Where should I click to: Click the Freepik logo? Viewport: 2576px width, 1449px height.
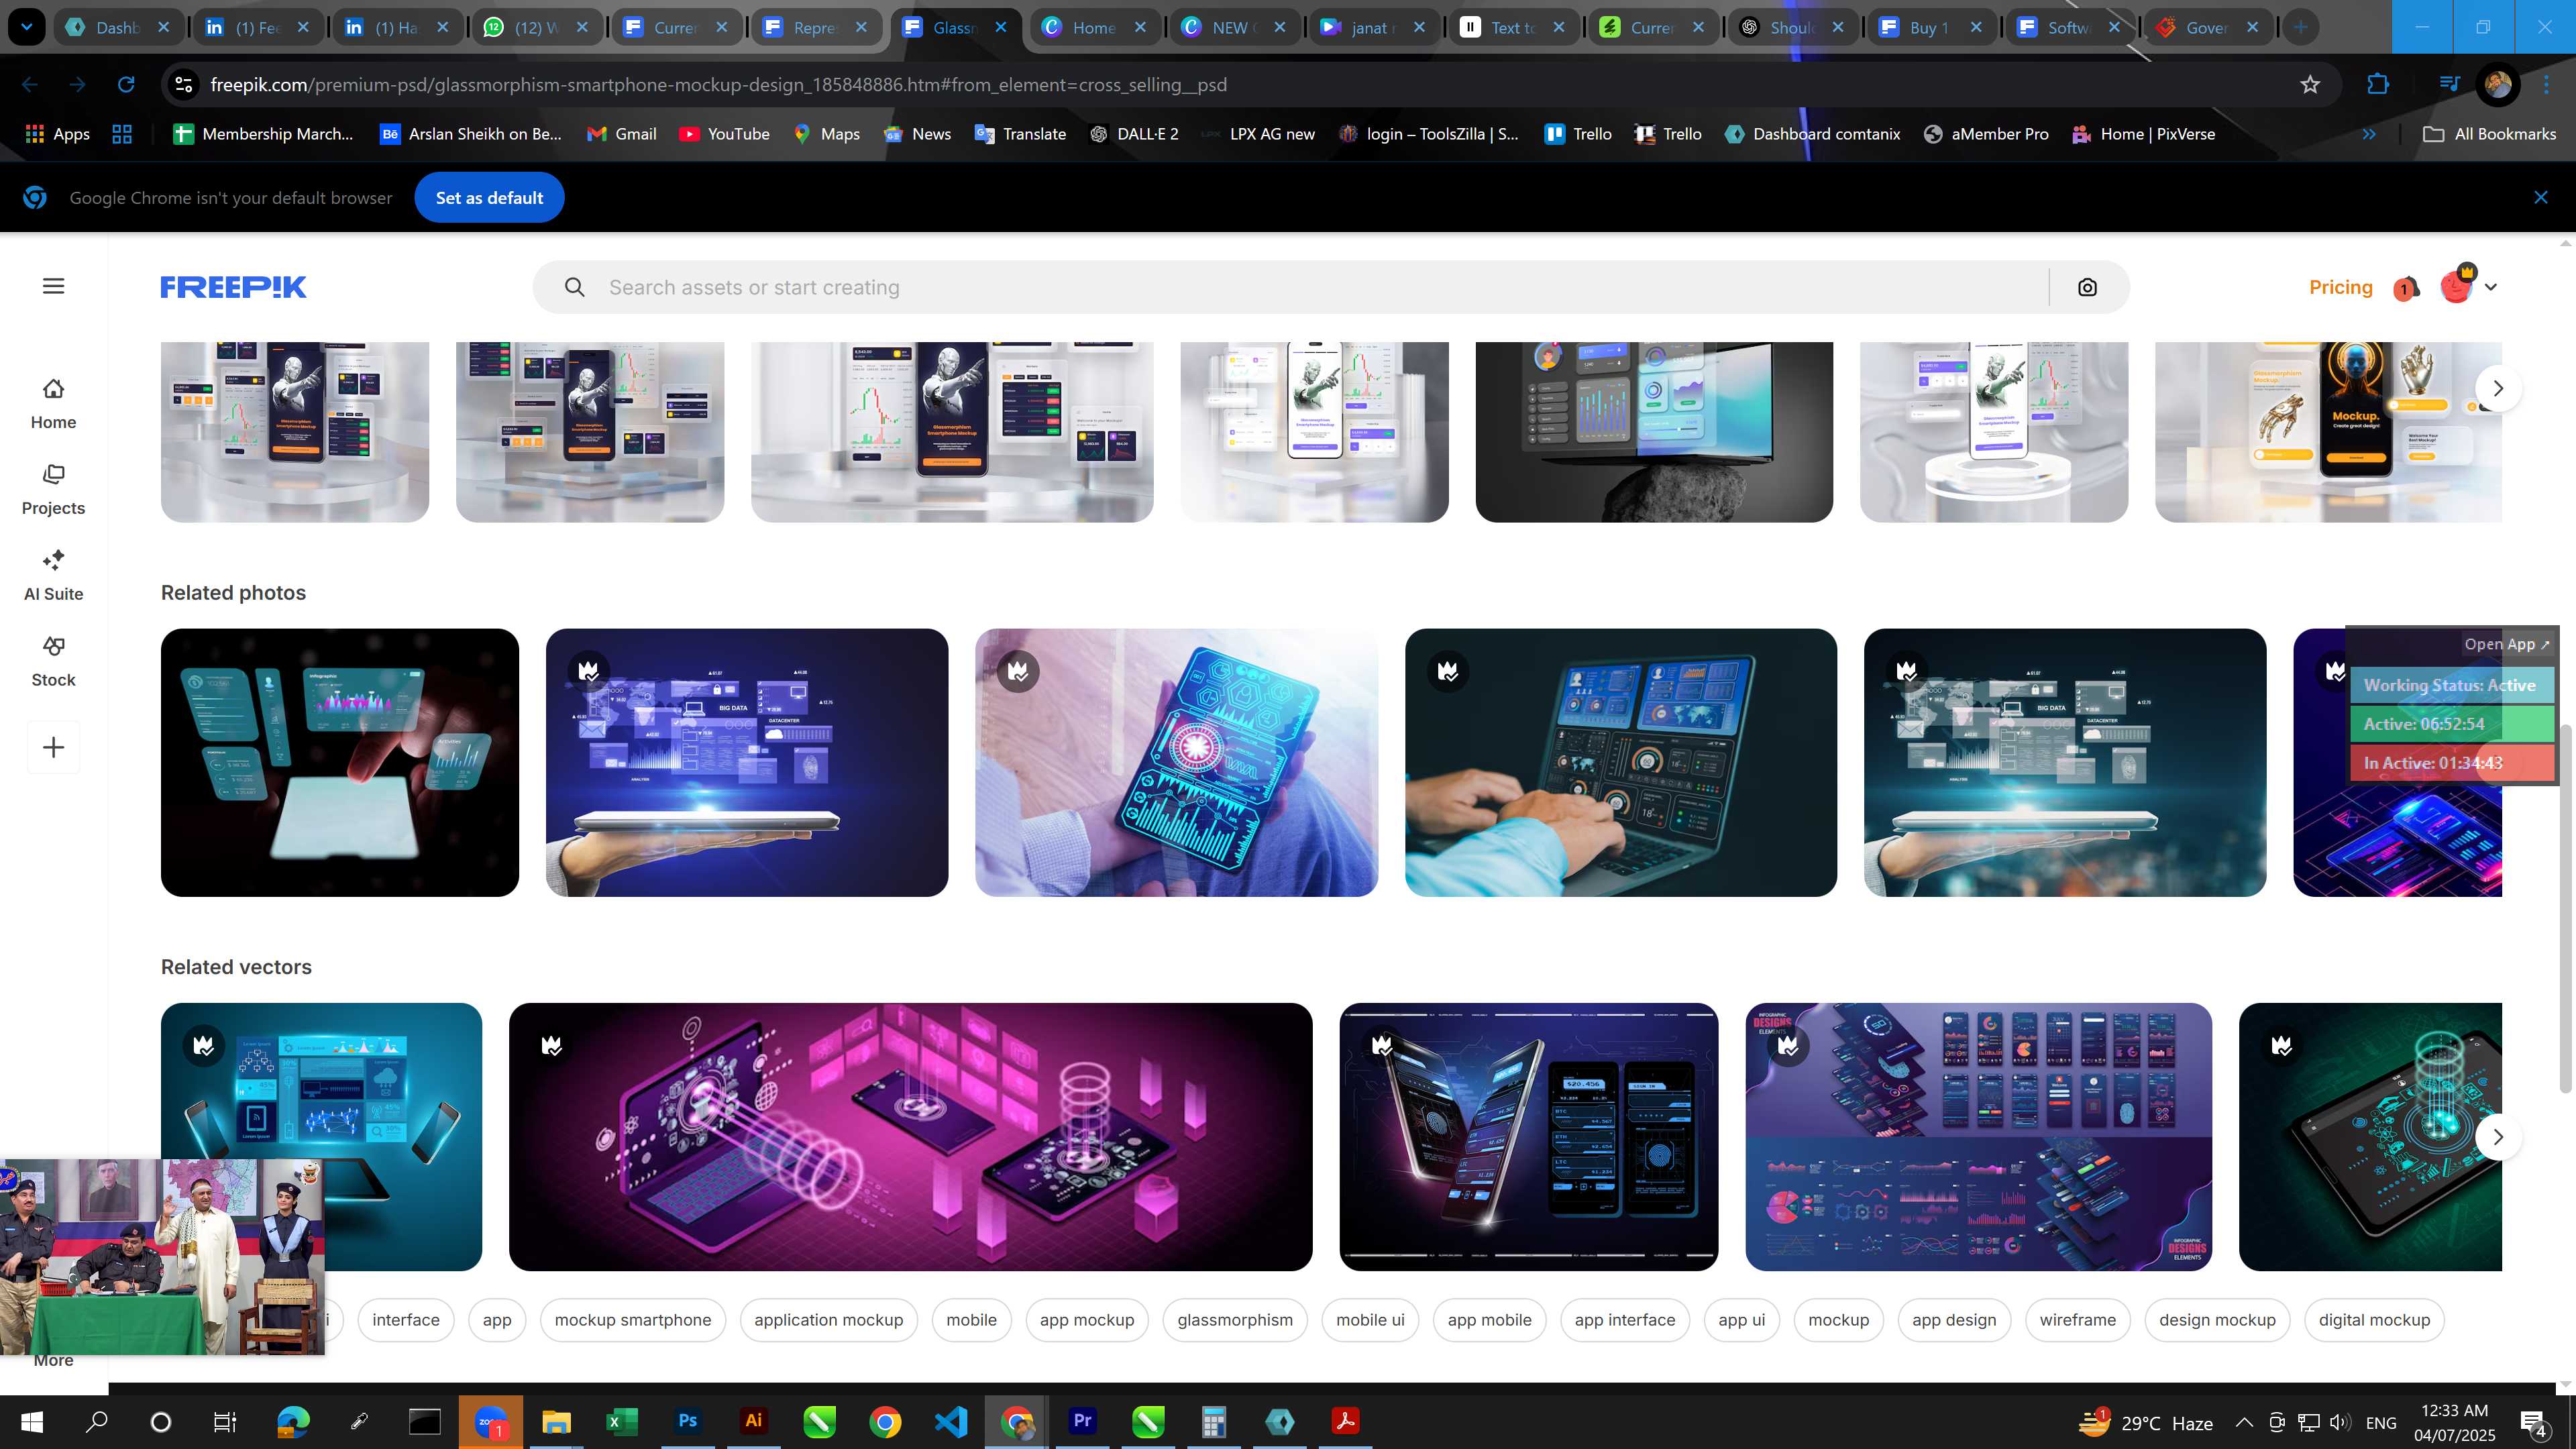click(x=234, y=287)
